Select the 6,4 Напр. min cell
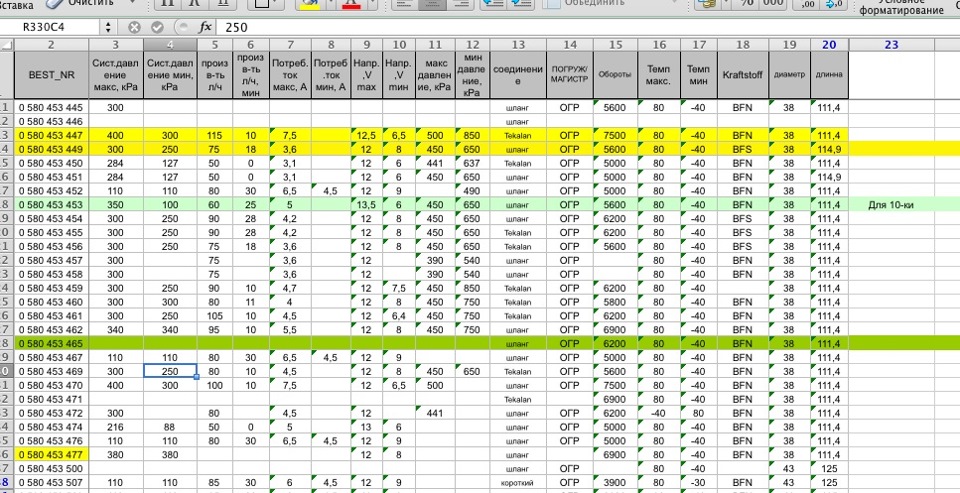Viewport: 960px width, 493px height. [399, 316]
